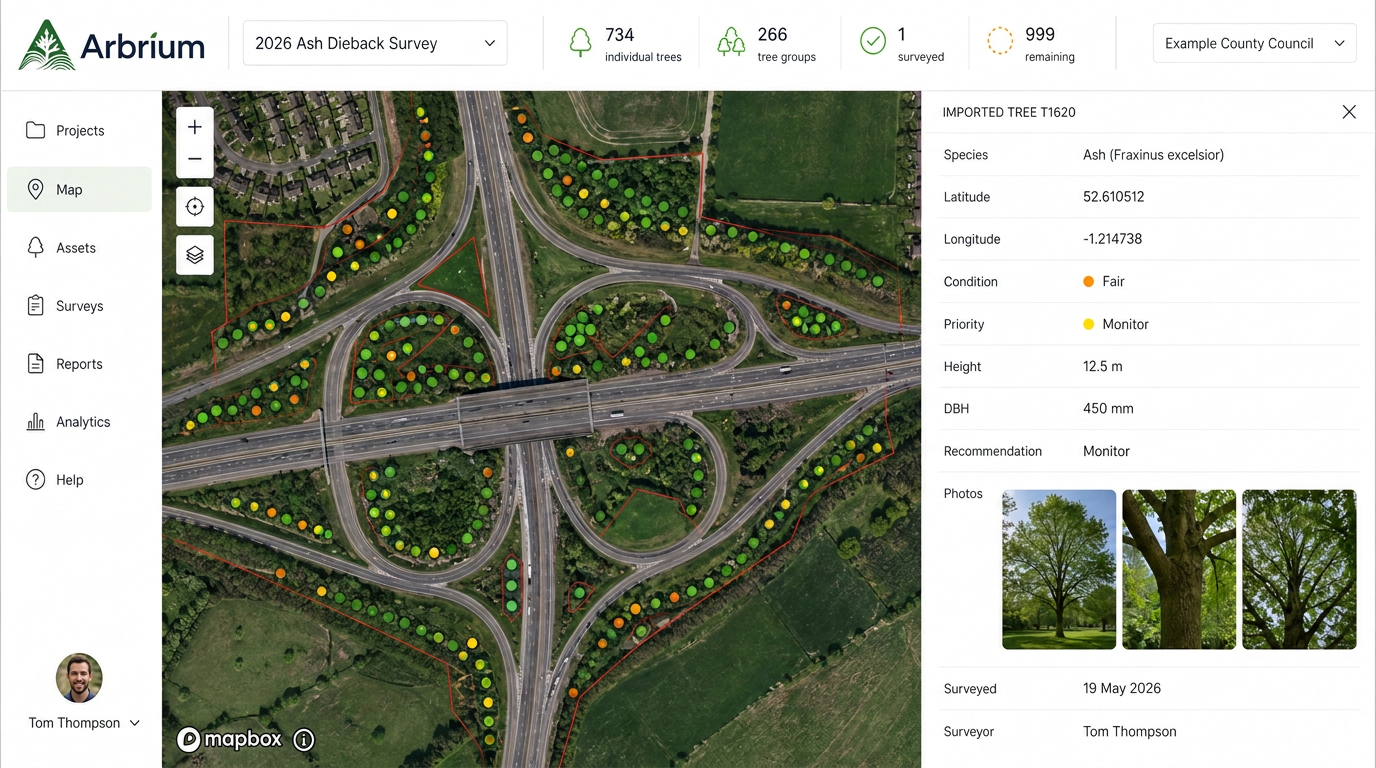Click the individual trees icon
The image size is (1376, 768).
coord(580,42)
